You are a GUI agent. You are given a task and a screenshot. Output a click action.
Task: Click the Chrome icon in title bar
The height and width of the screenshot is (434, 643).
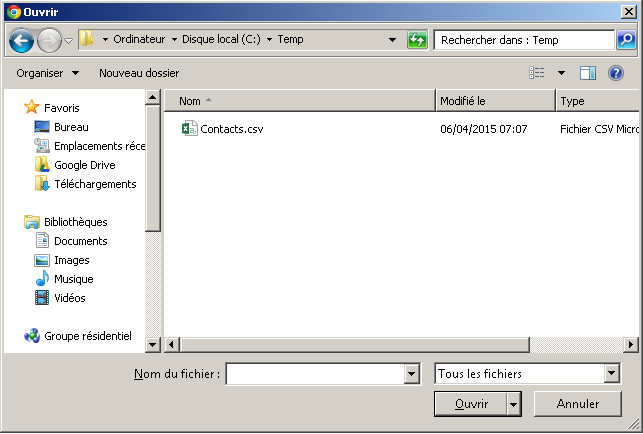click(14, 12)
